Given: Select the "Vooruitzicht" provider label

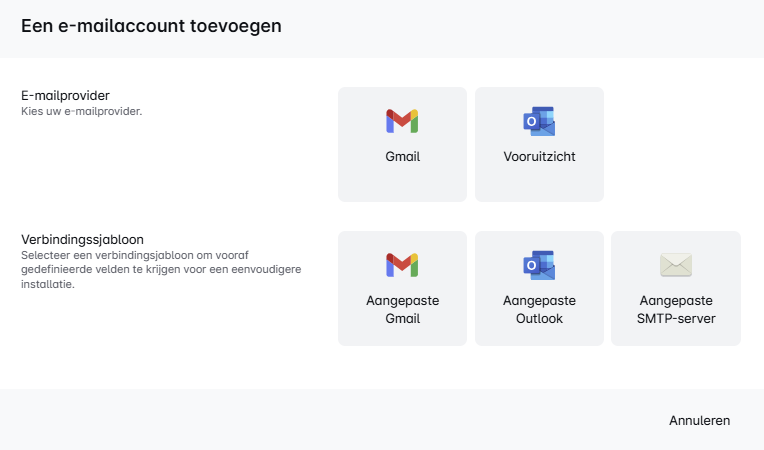Looking at the screenshot, I should coord(539,157).
